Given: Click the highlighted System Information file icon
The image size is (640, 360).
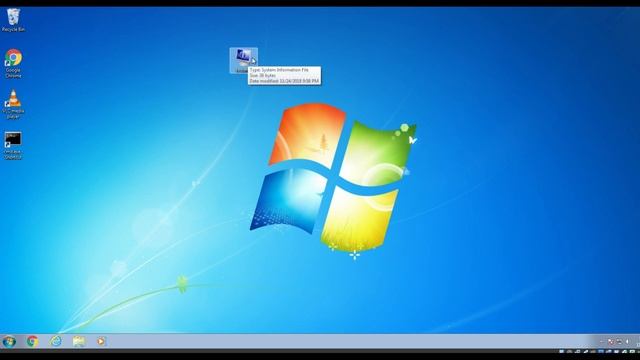Looking at the screenshot, I should pos(243,60).
